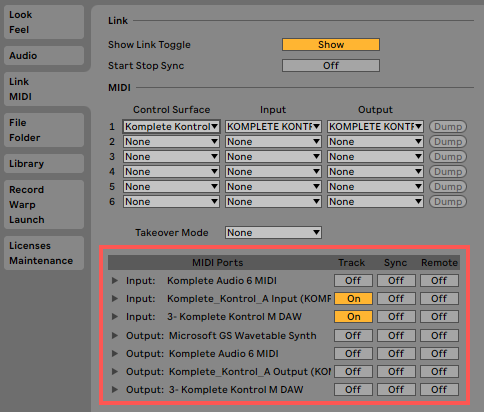
Task: Enable Sync for Output 3- Komplete Kontrol M DAW
Action: [x=396, y=390]
